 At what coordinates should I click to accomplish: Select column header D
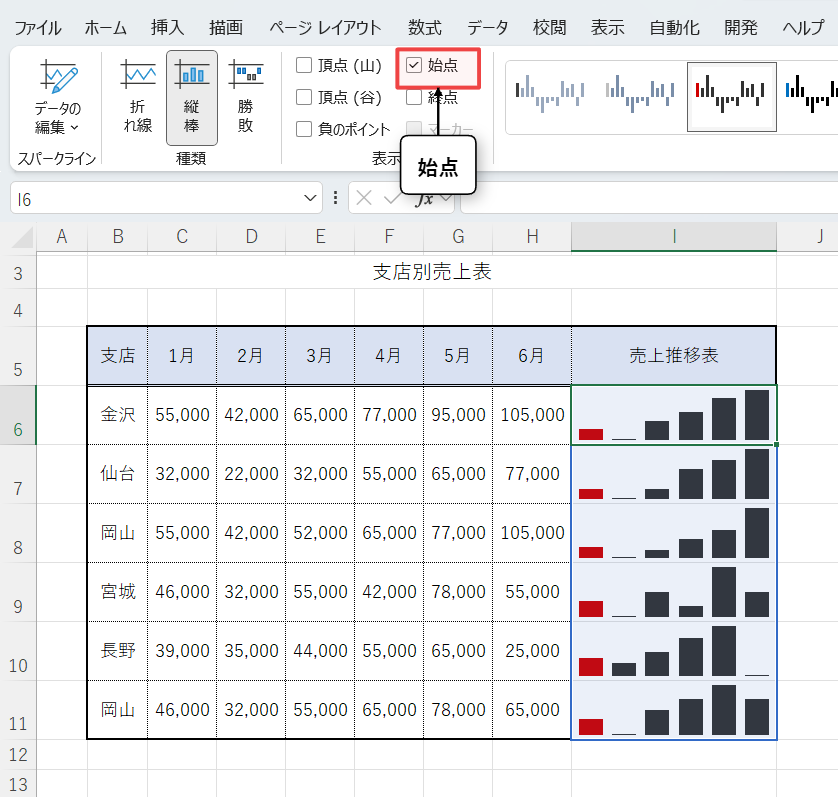(x=251, y=236)
